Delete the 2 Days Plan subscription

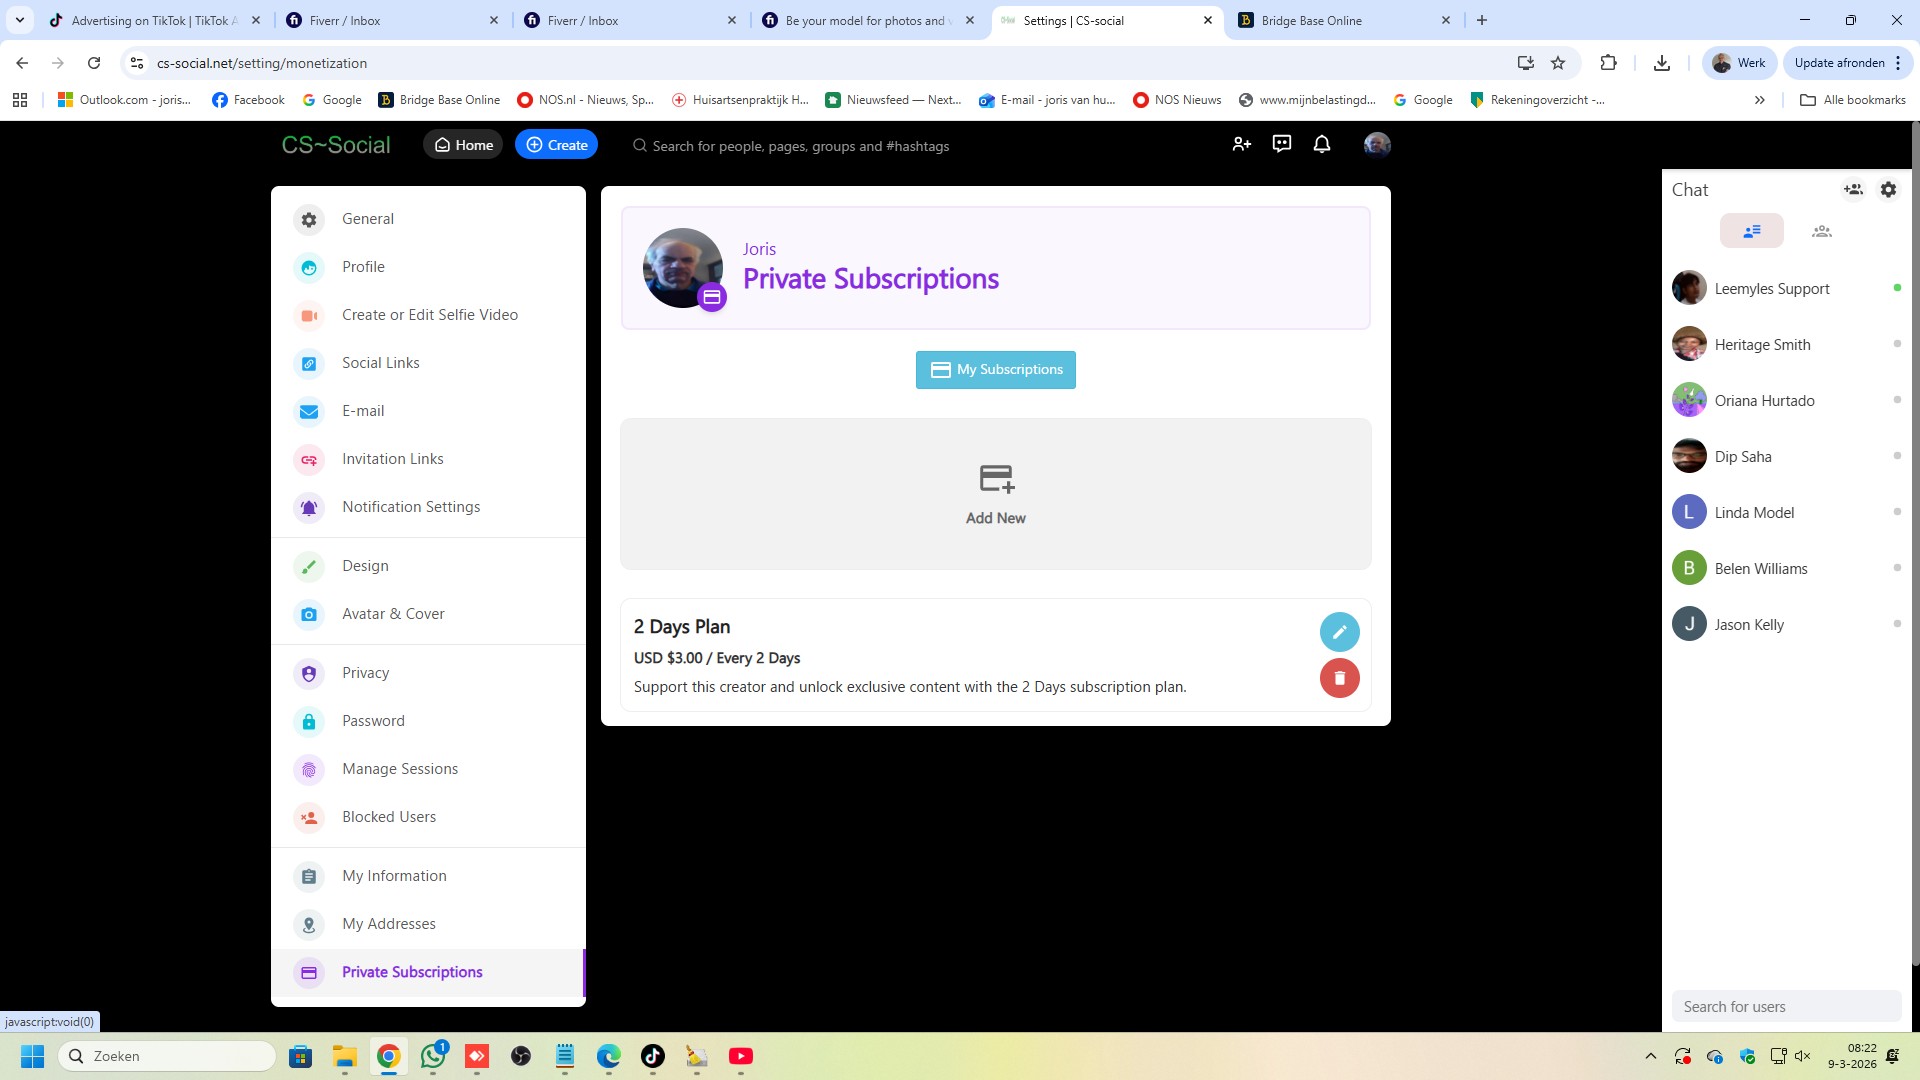tap(1339, 678)
